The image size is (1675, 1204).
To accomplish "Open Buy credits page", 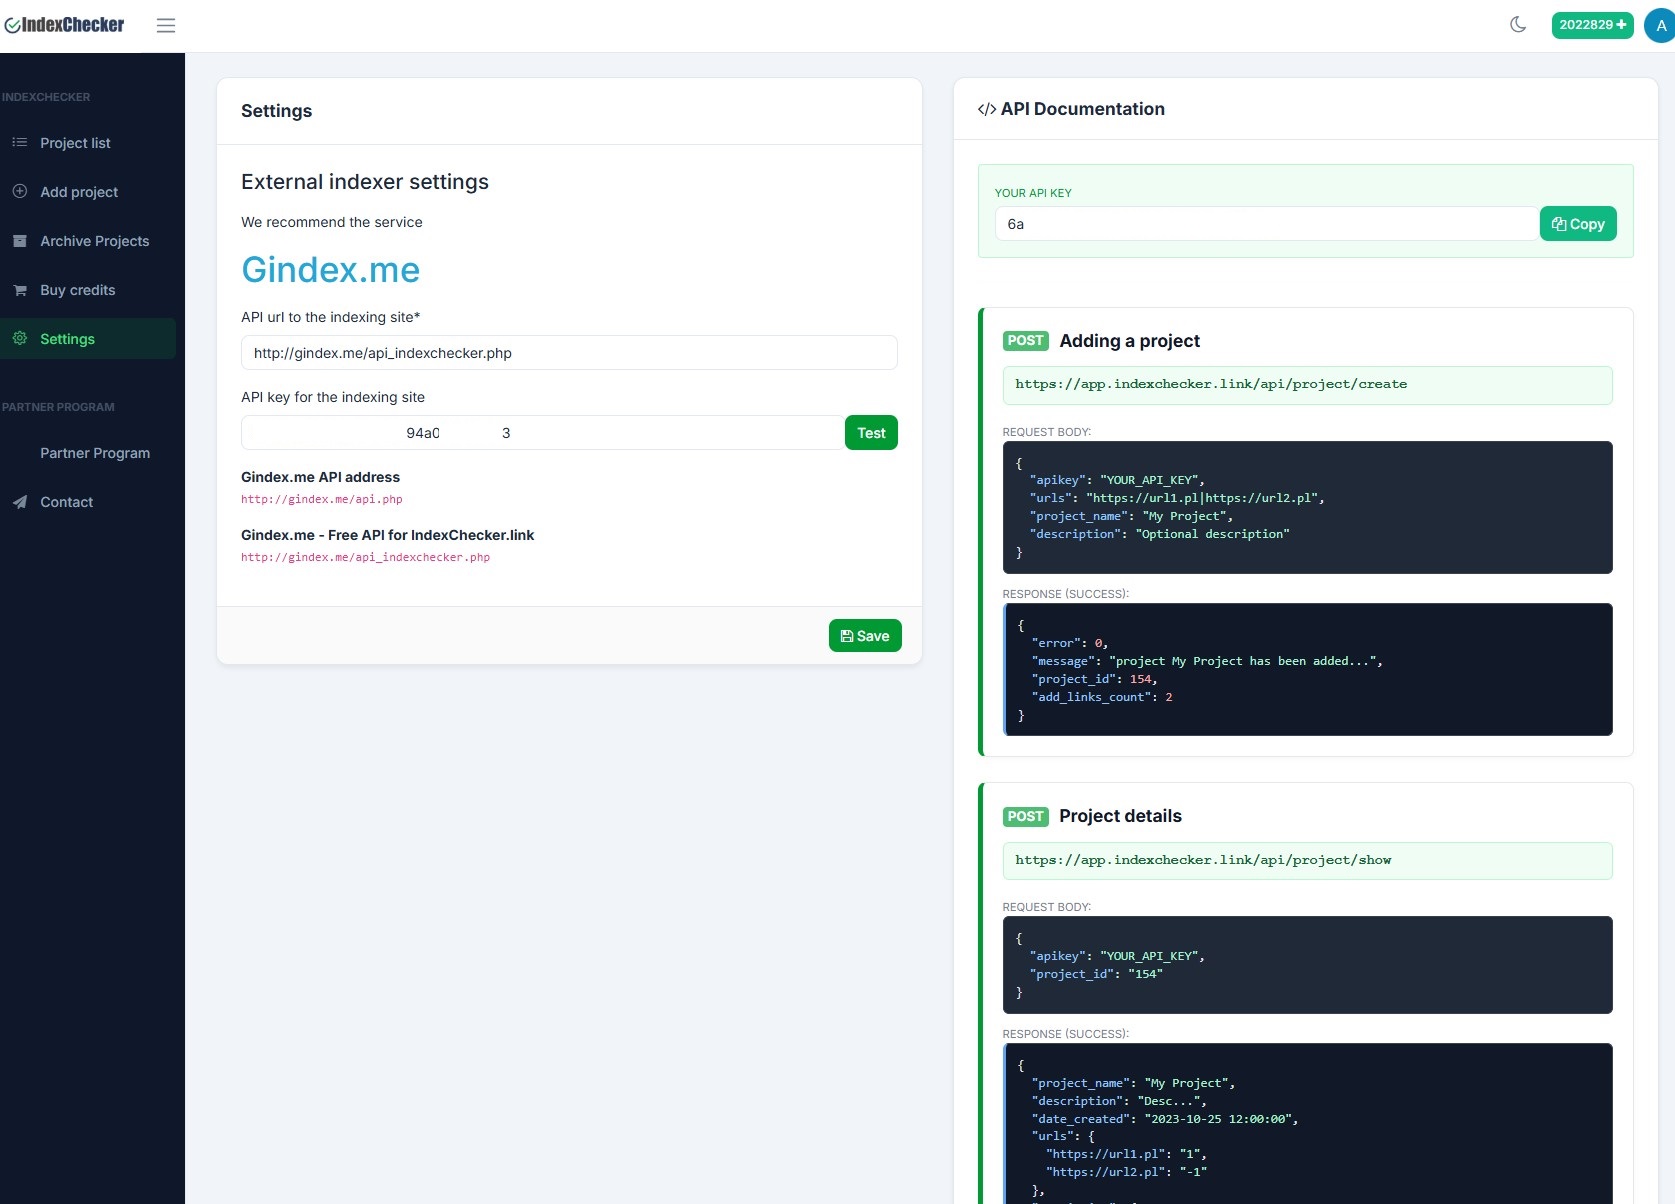I will 78,290.
